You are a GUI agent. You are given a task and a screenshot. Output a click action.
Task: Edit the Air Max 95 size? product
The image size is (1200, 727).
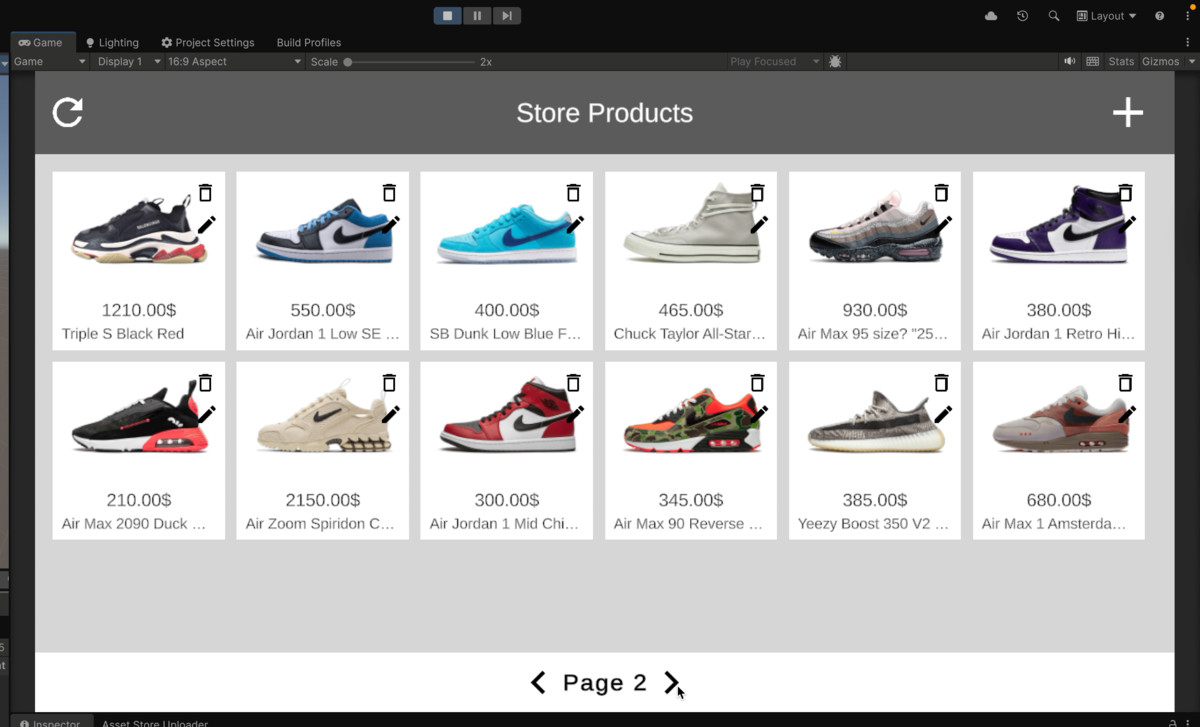[x=942, y=225]
